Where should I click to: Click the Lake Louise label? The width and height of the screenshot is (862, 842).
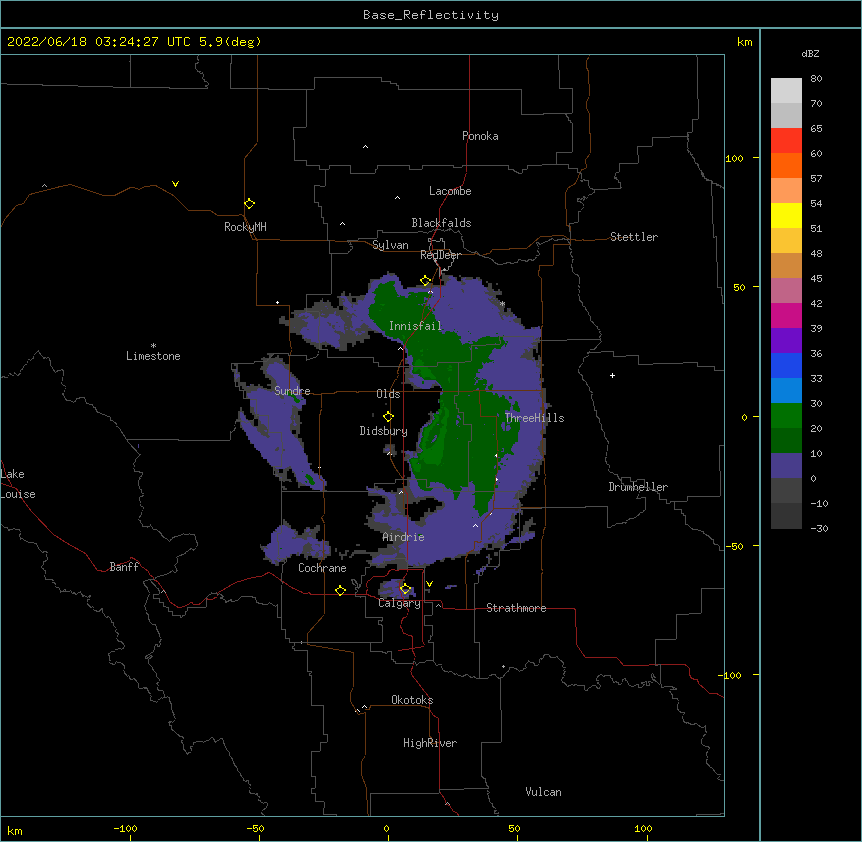pos(18,484)
